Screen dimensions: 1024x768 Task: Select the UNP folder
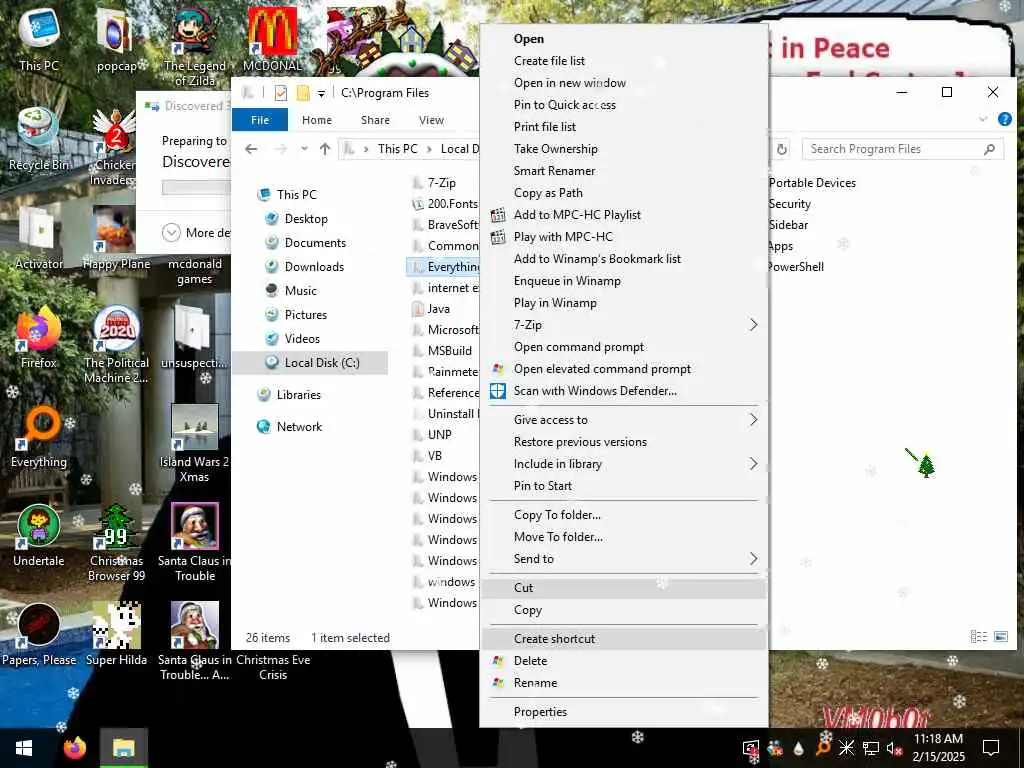(432, 434)
